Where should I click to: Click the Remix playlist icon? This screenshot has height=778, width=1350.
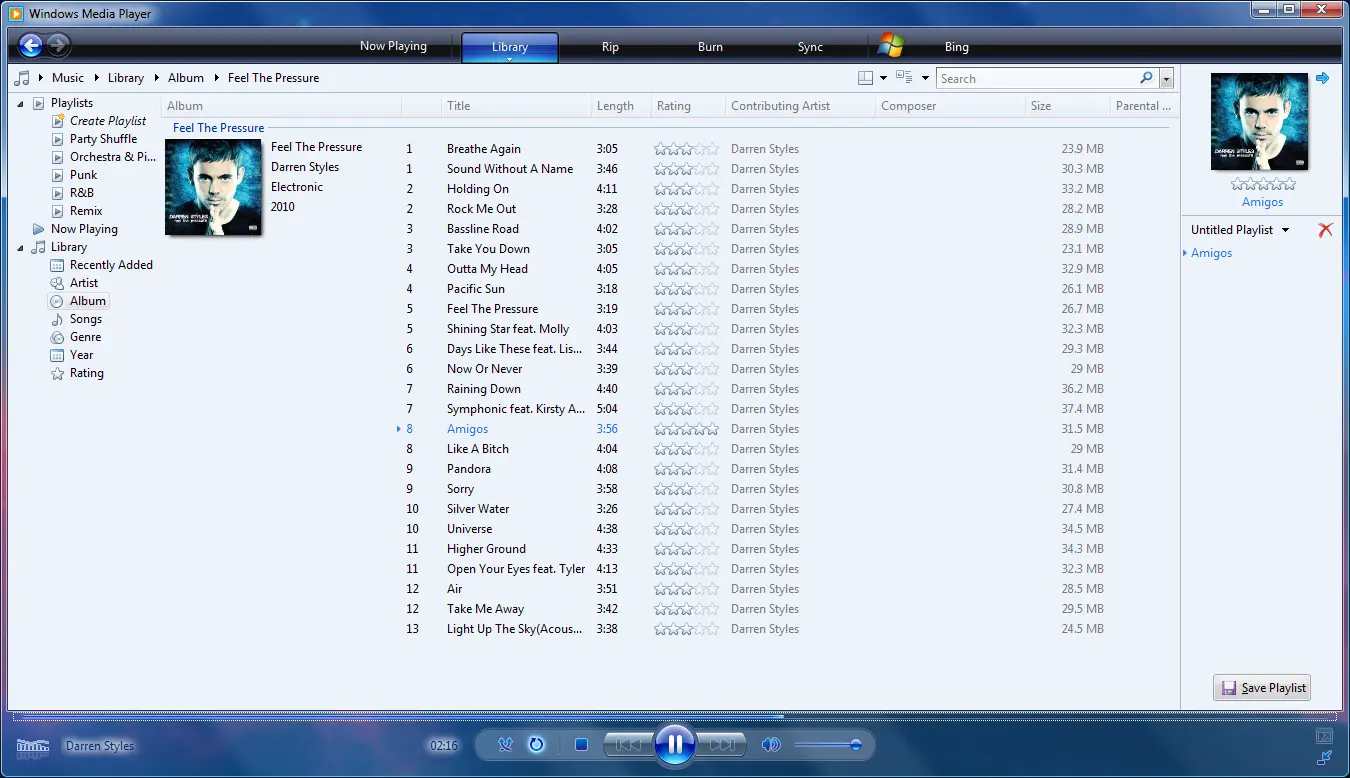click(x=59, y=211)
